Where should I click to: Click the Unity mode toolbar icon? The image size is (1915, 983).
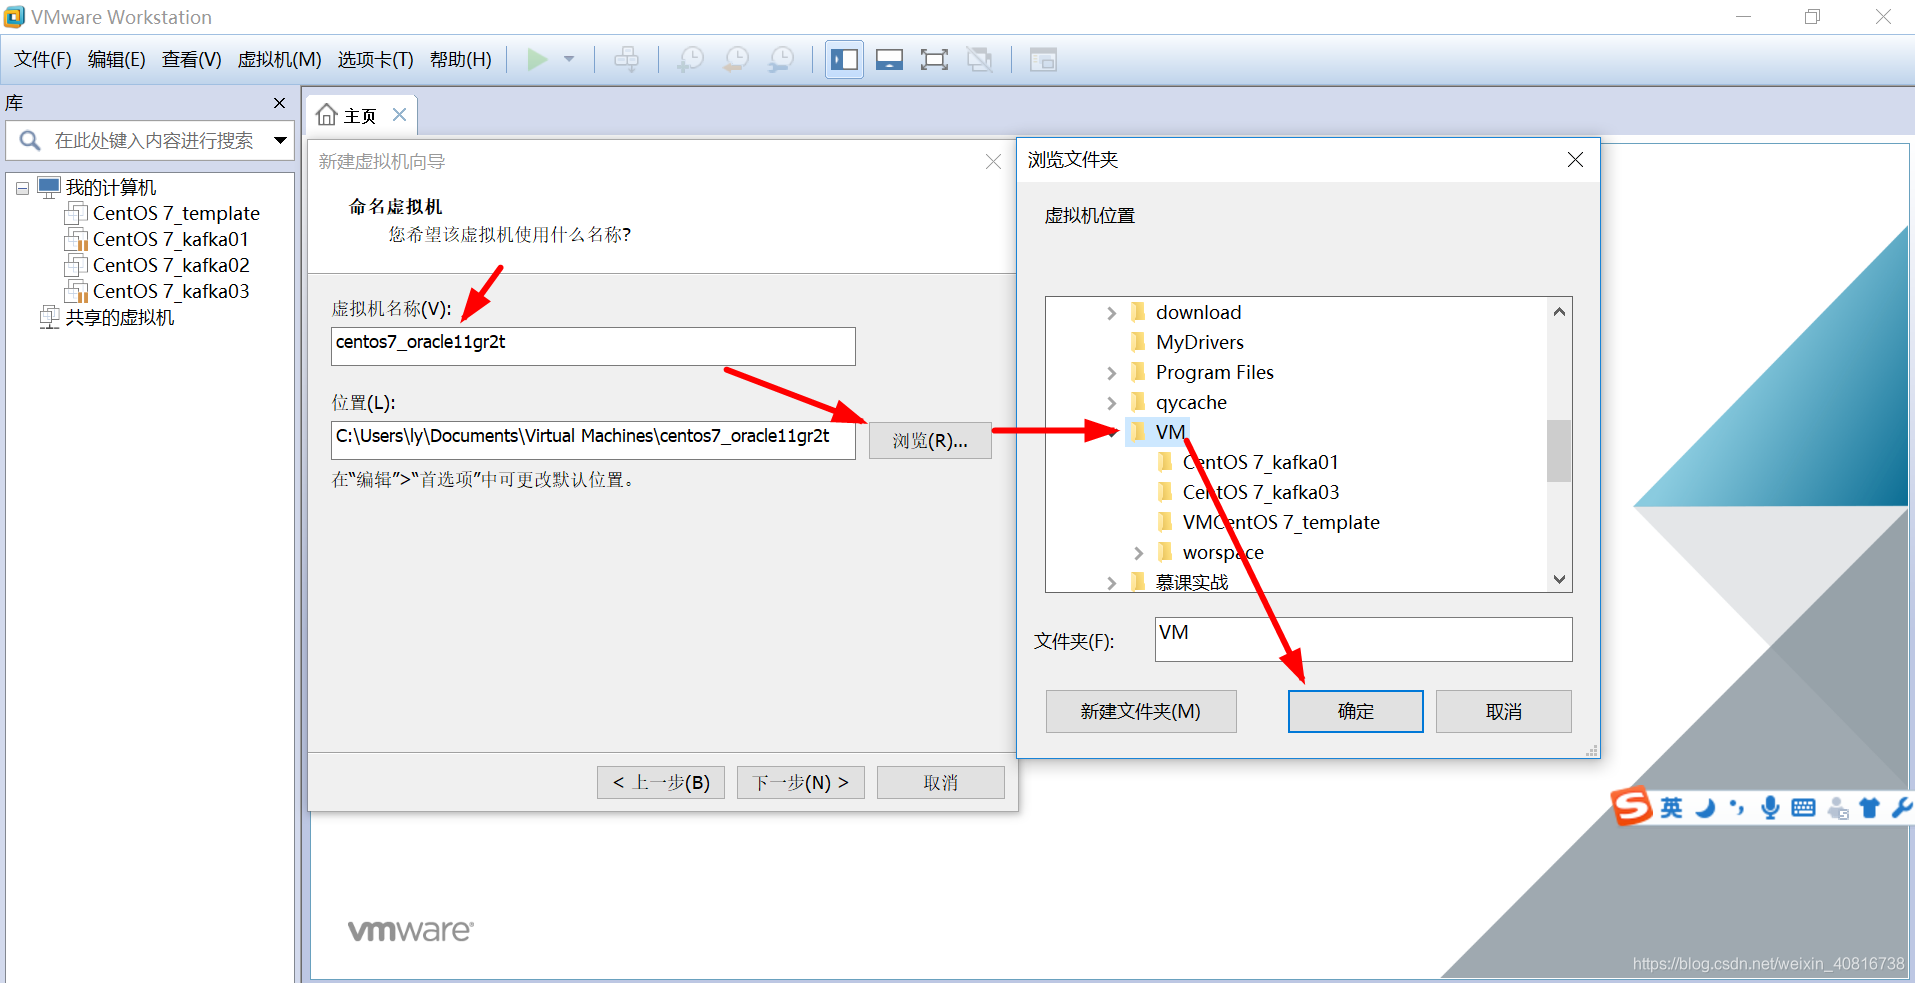pyautogui.click(x=980, y=59)
